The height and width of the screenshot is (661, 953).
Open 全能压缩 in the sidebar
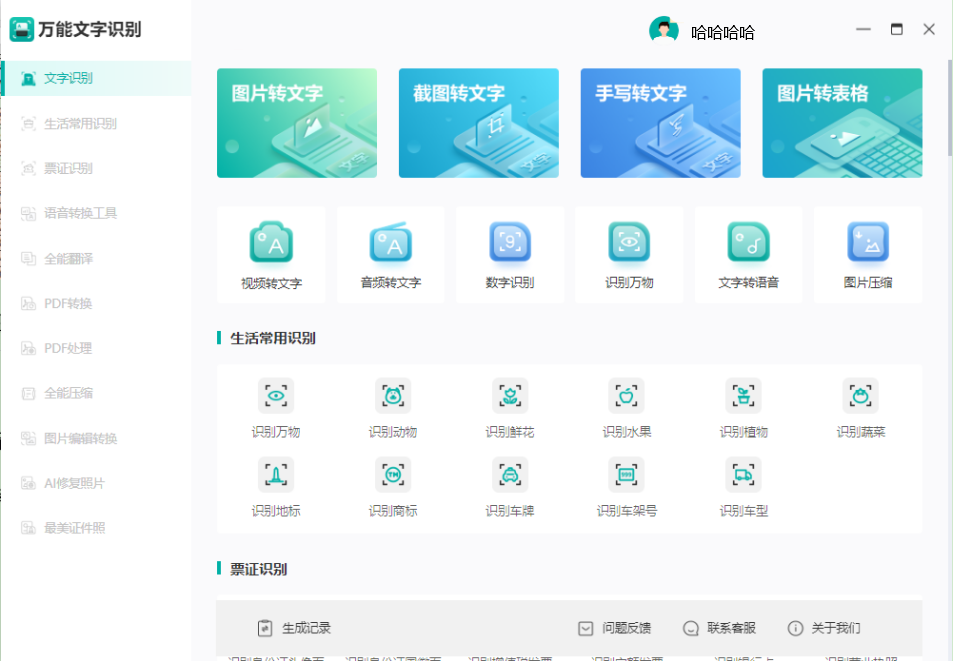(96, 393)
